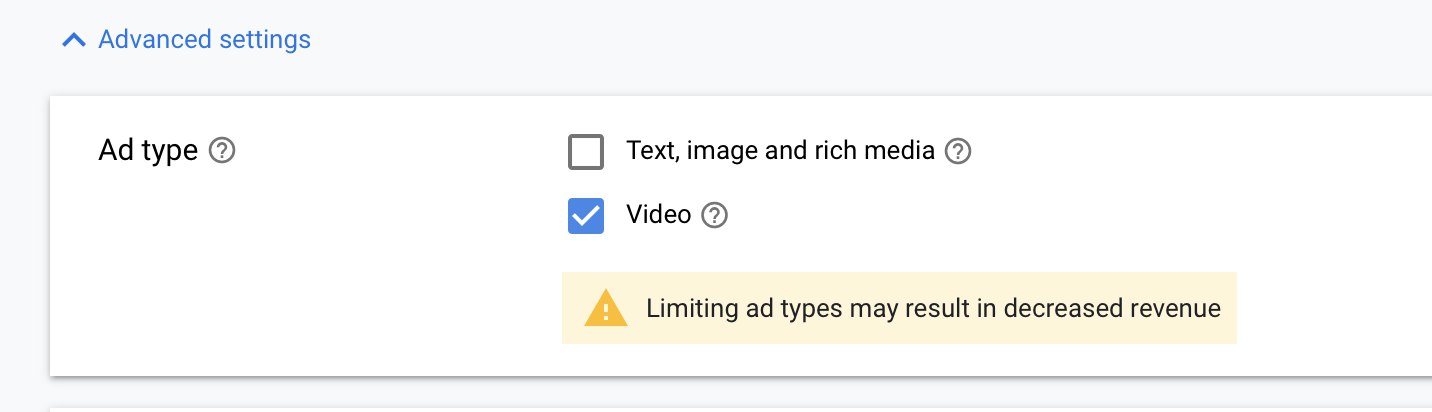Select the 'Ad type' heading label
Screen dimensions: 1432x412
148,152
